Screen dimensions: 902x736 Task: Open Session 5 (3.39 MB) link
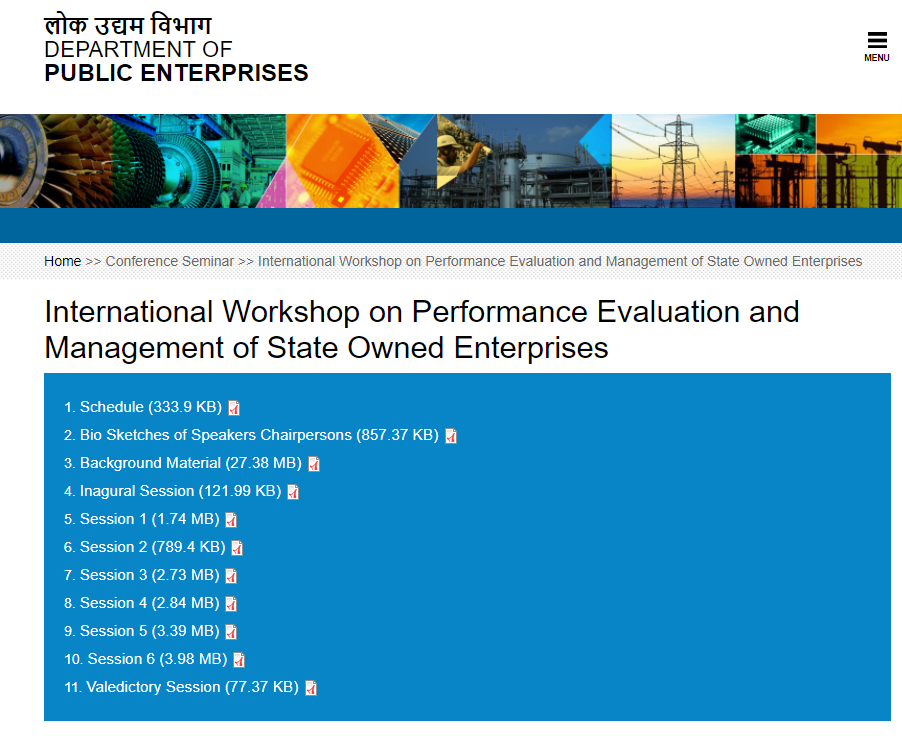click(x=150, y=631)
